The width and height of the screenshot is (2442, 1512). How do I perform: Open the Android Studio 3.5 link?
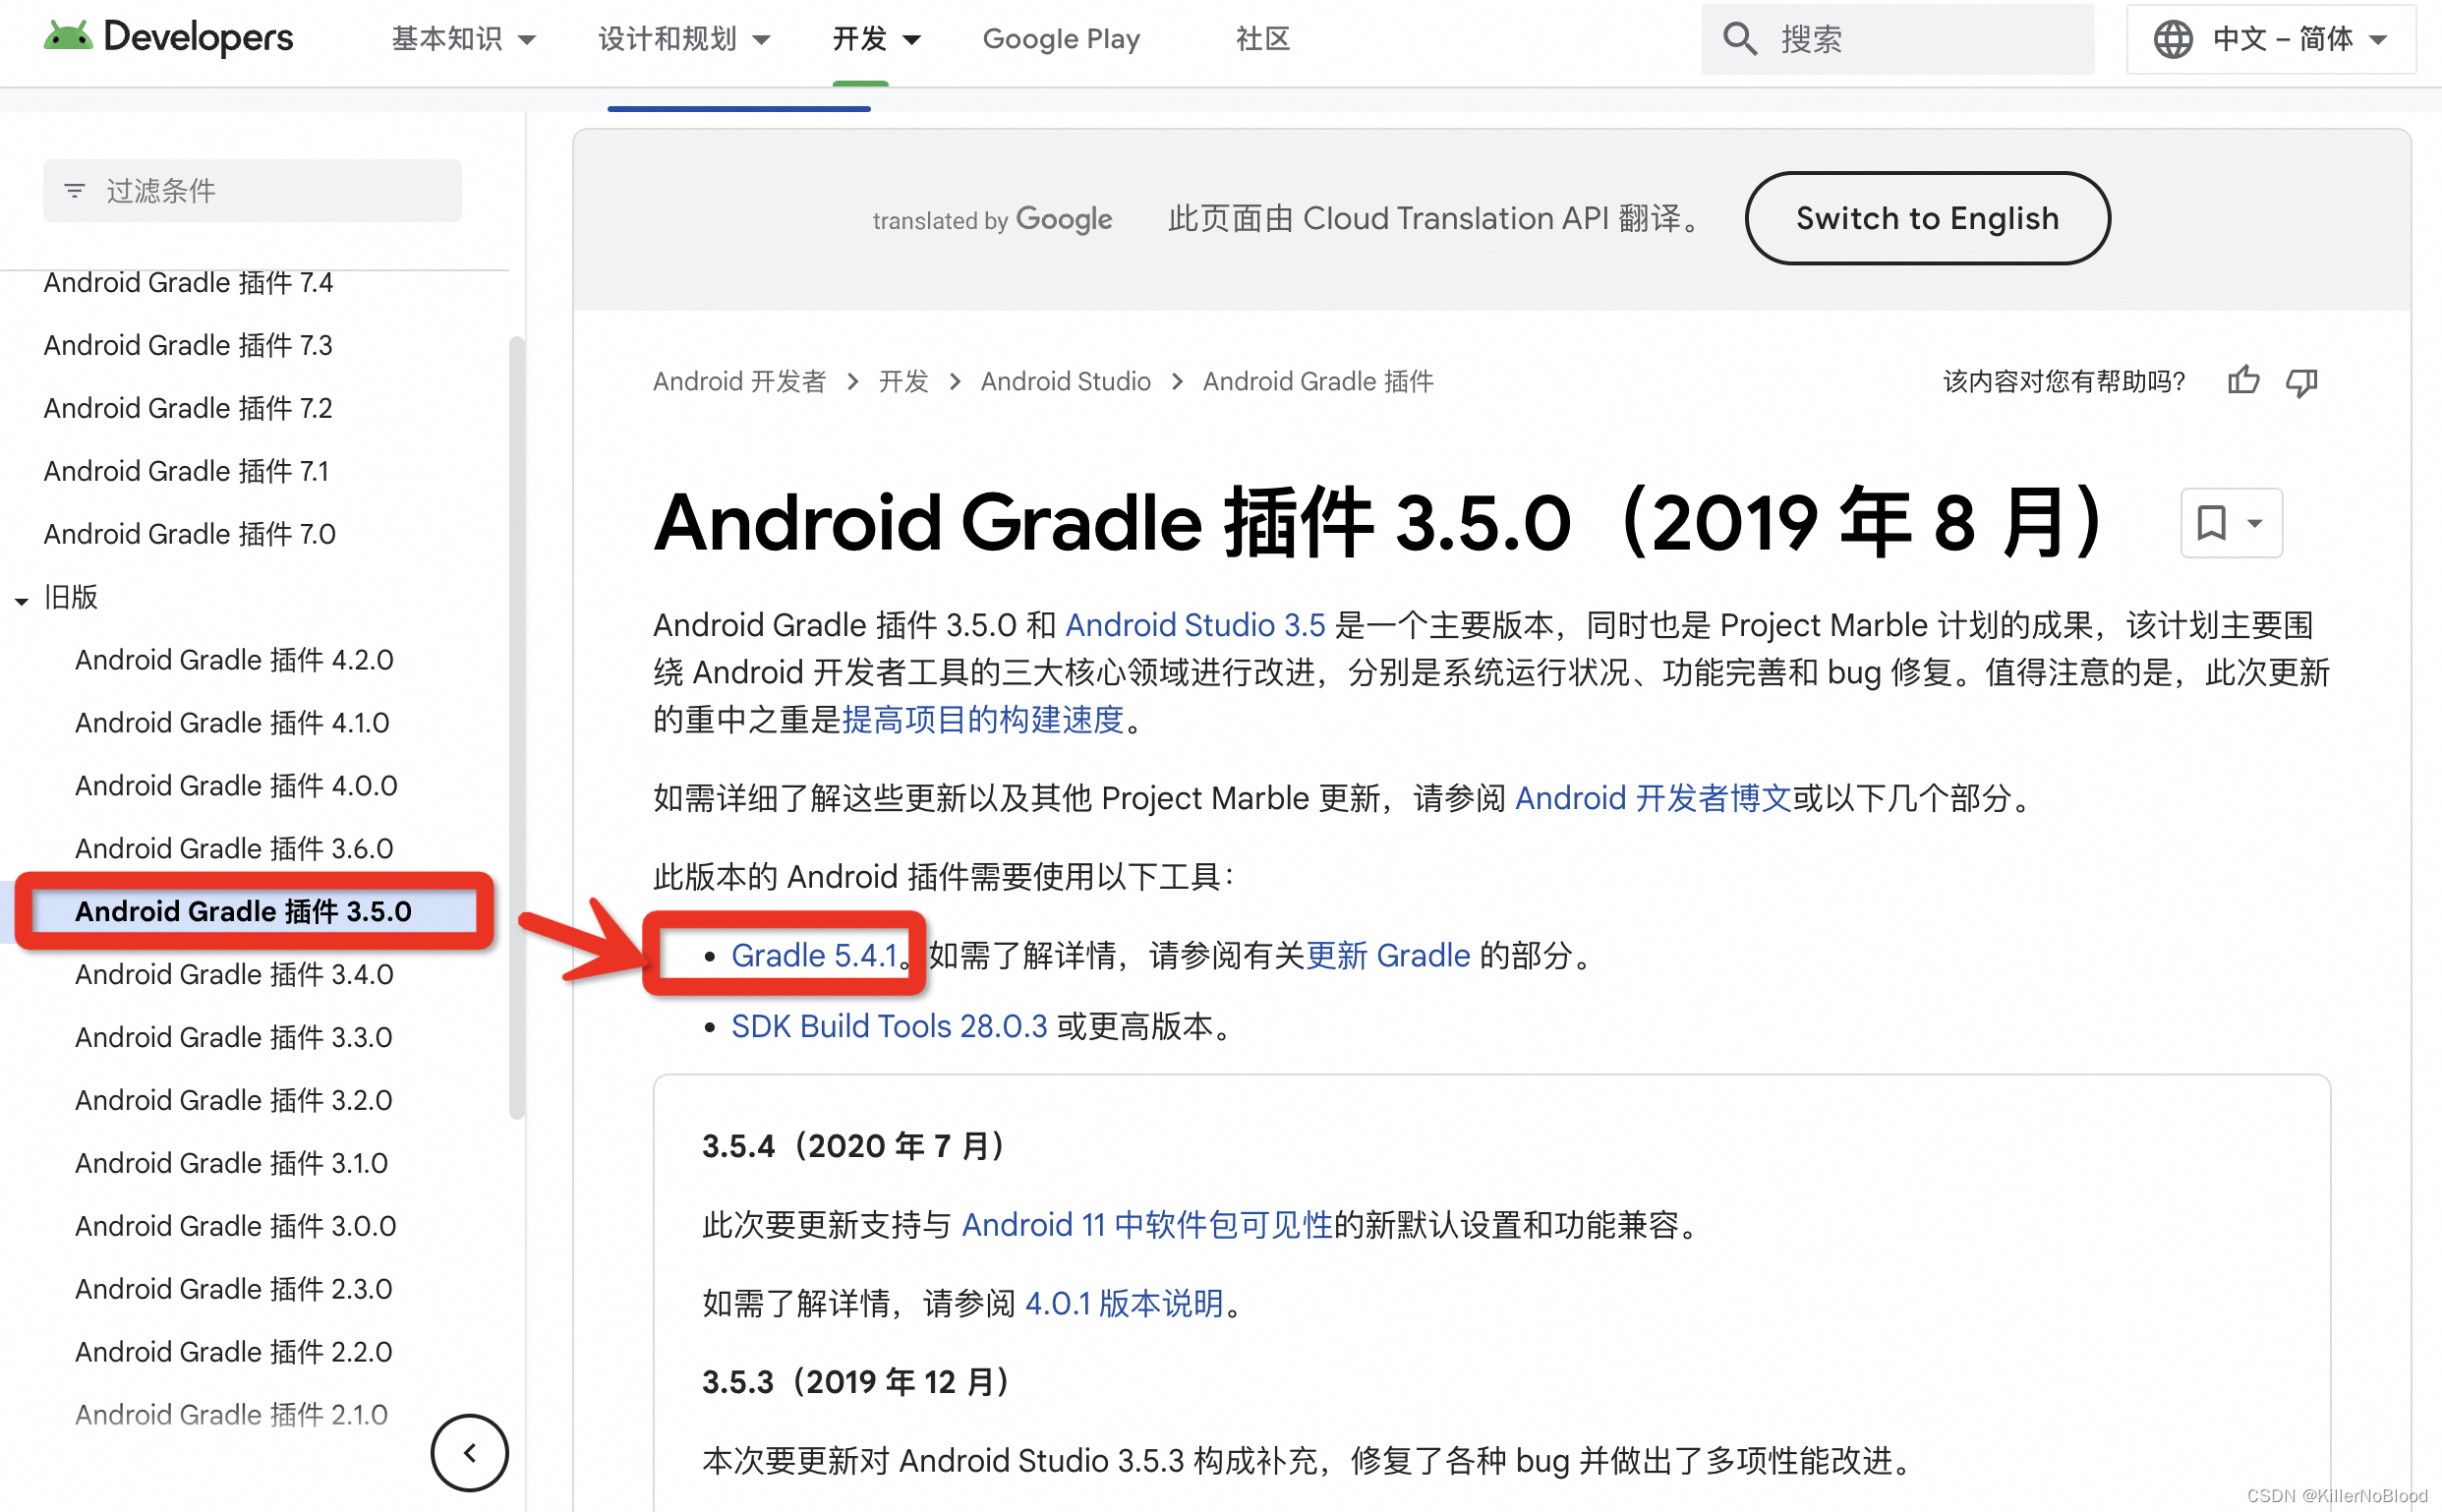[1195, 625]
